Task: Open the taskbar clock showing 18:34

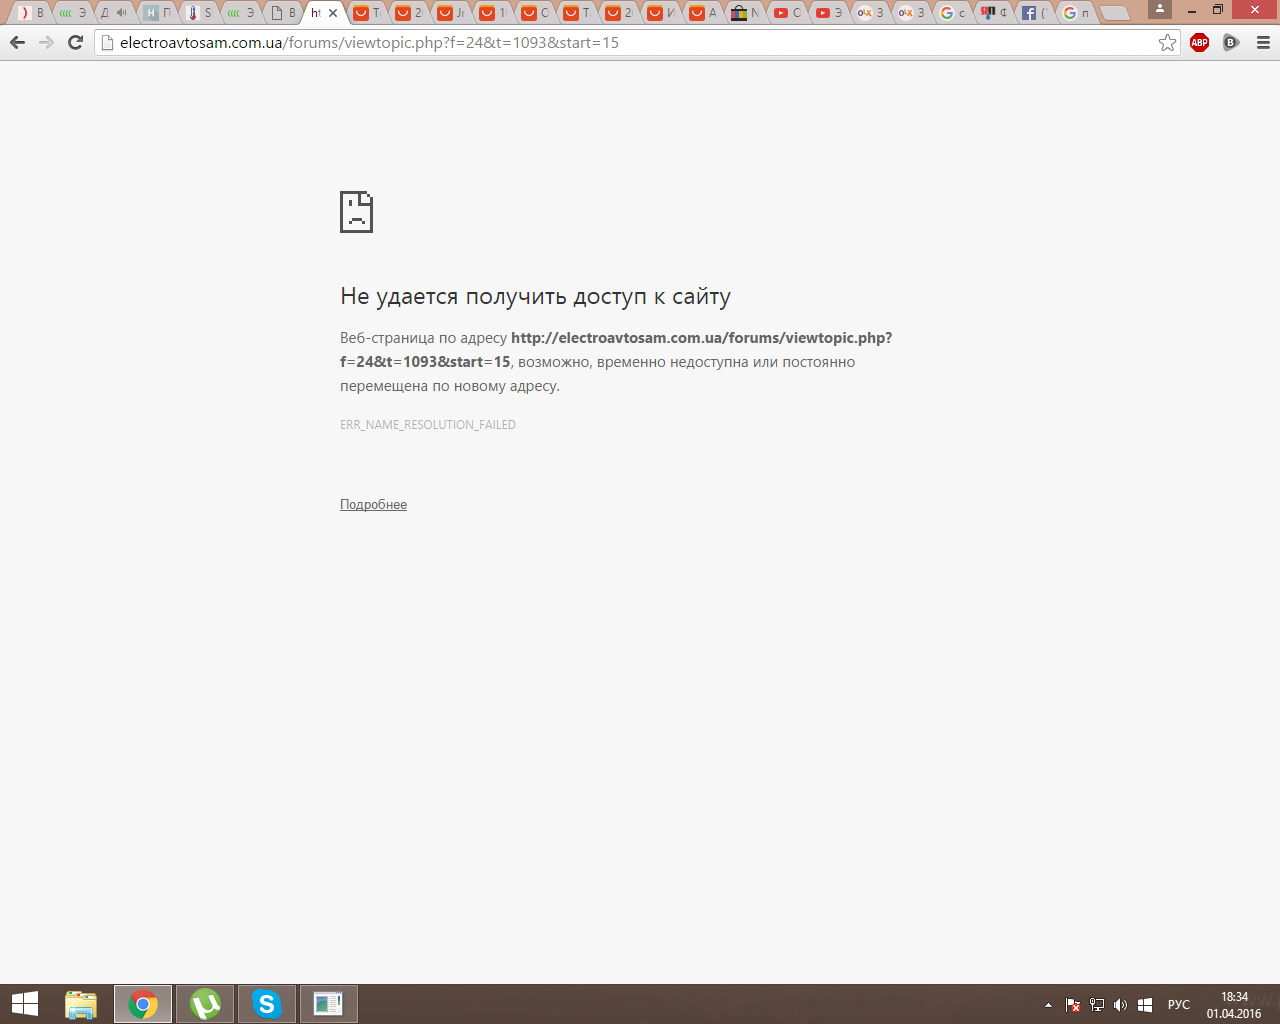Action: pyautogui.click(x=1234, y=1005)
